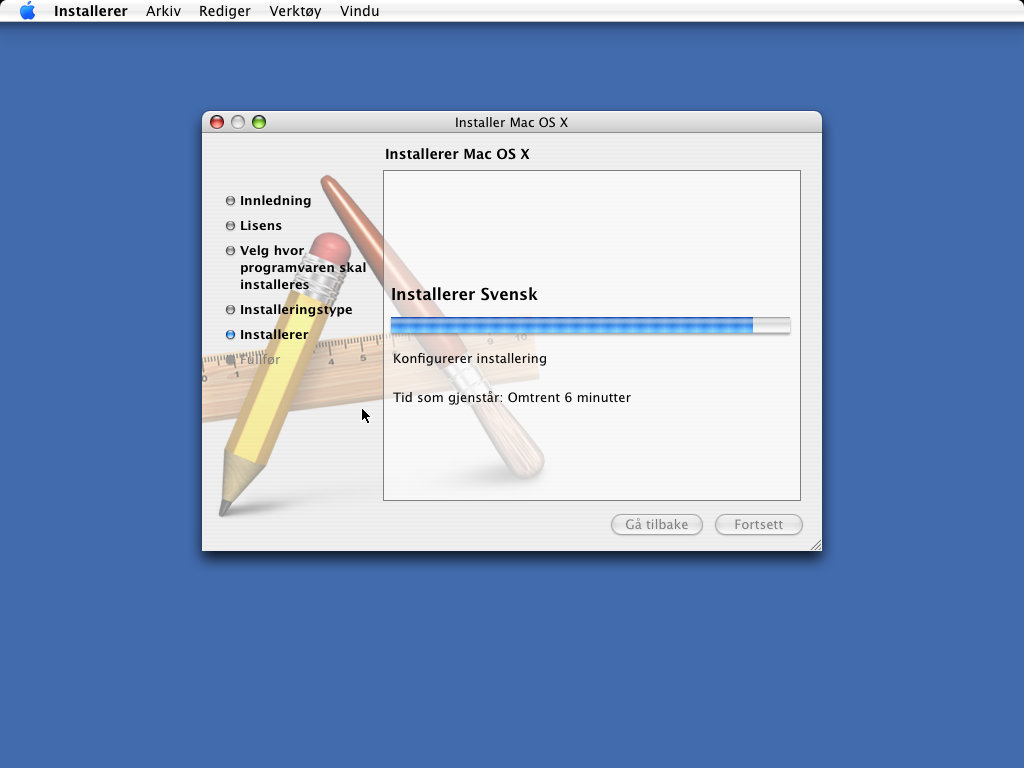Click the Installeringstype step bullet

click(231, 310)
